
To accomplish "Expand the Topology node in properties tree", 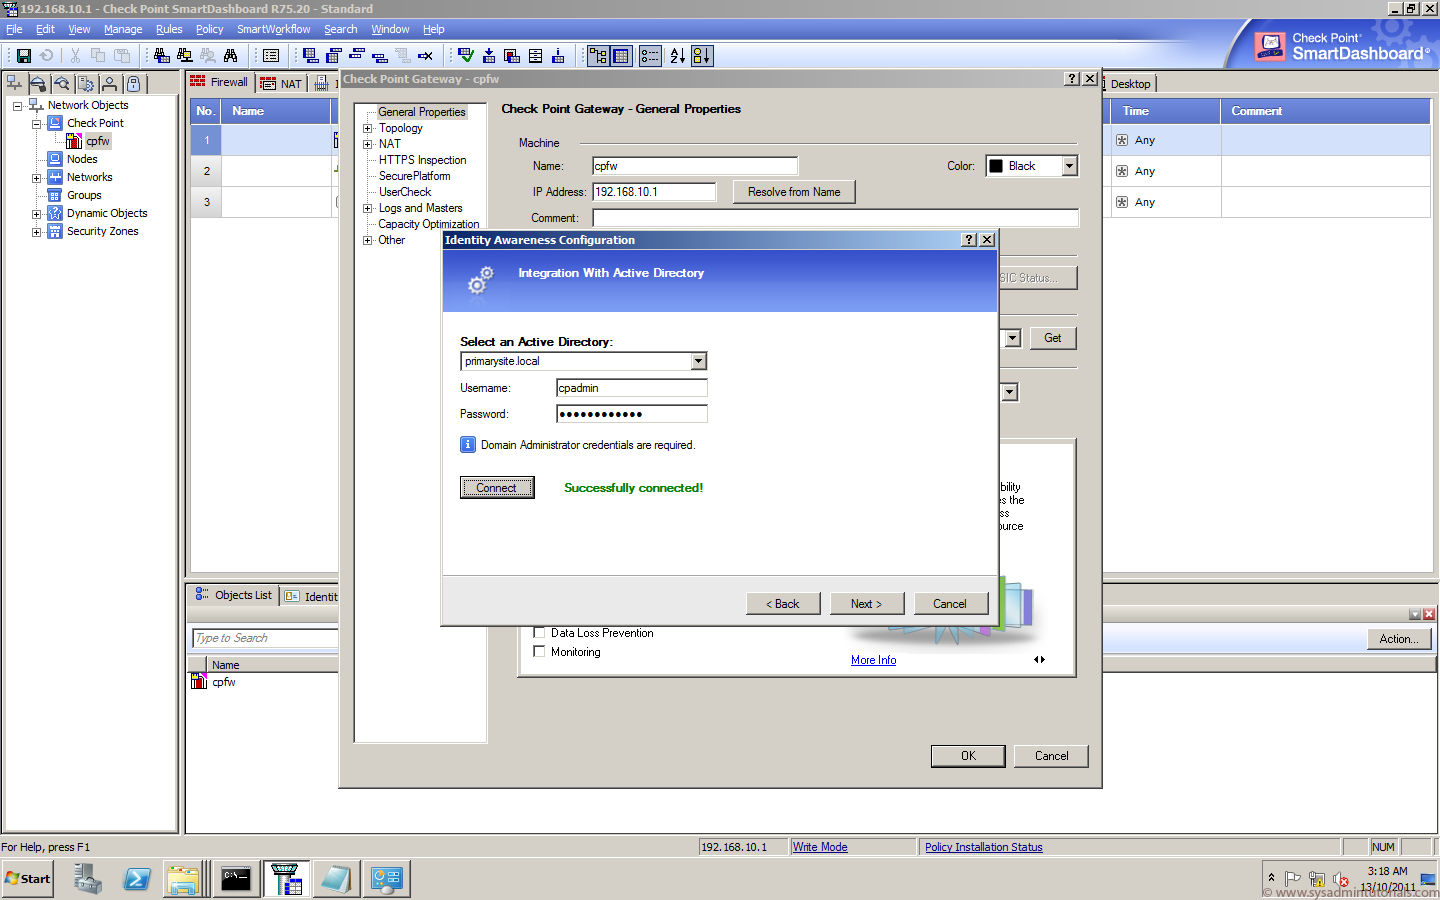I will [x=368, y=128].
